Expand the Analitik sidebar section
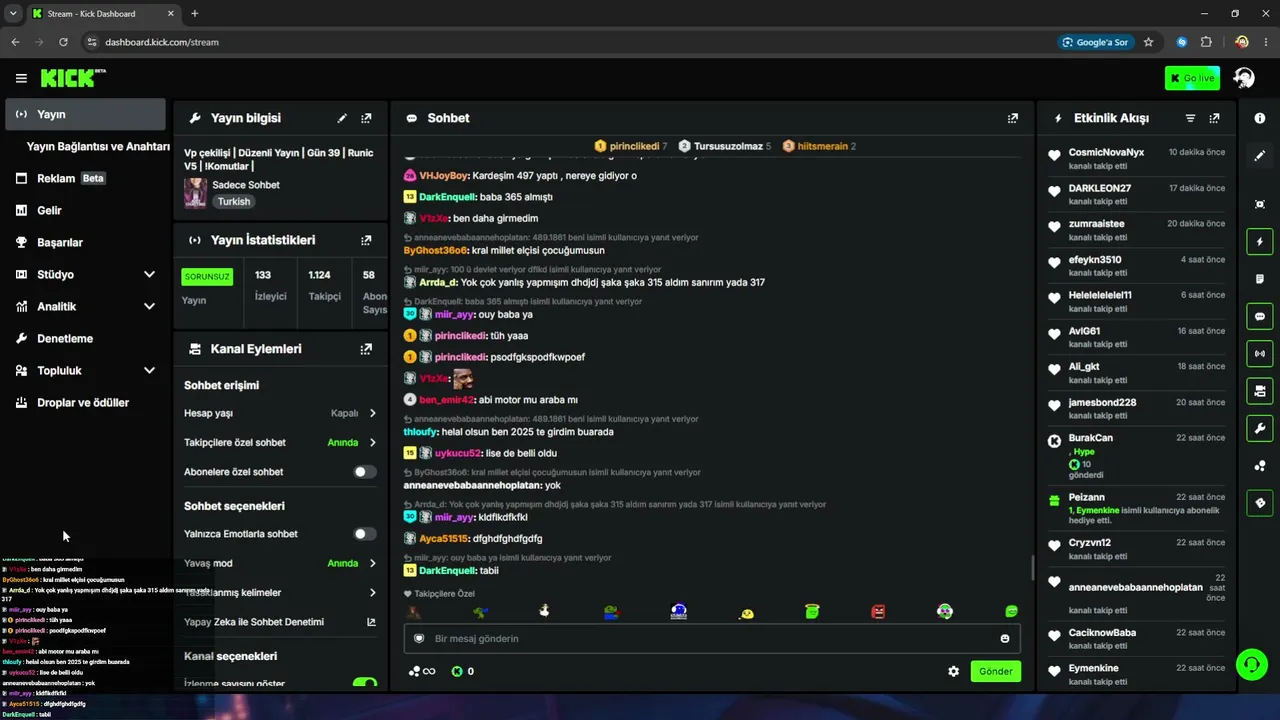Viewport: 1280px width, 720px height. pos(149,306)
